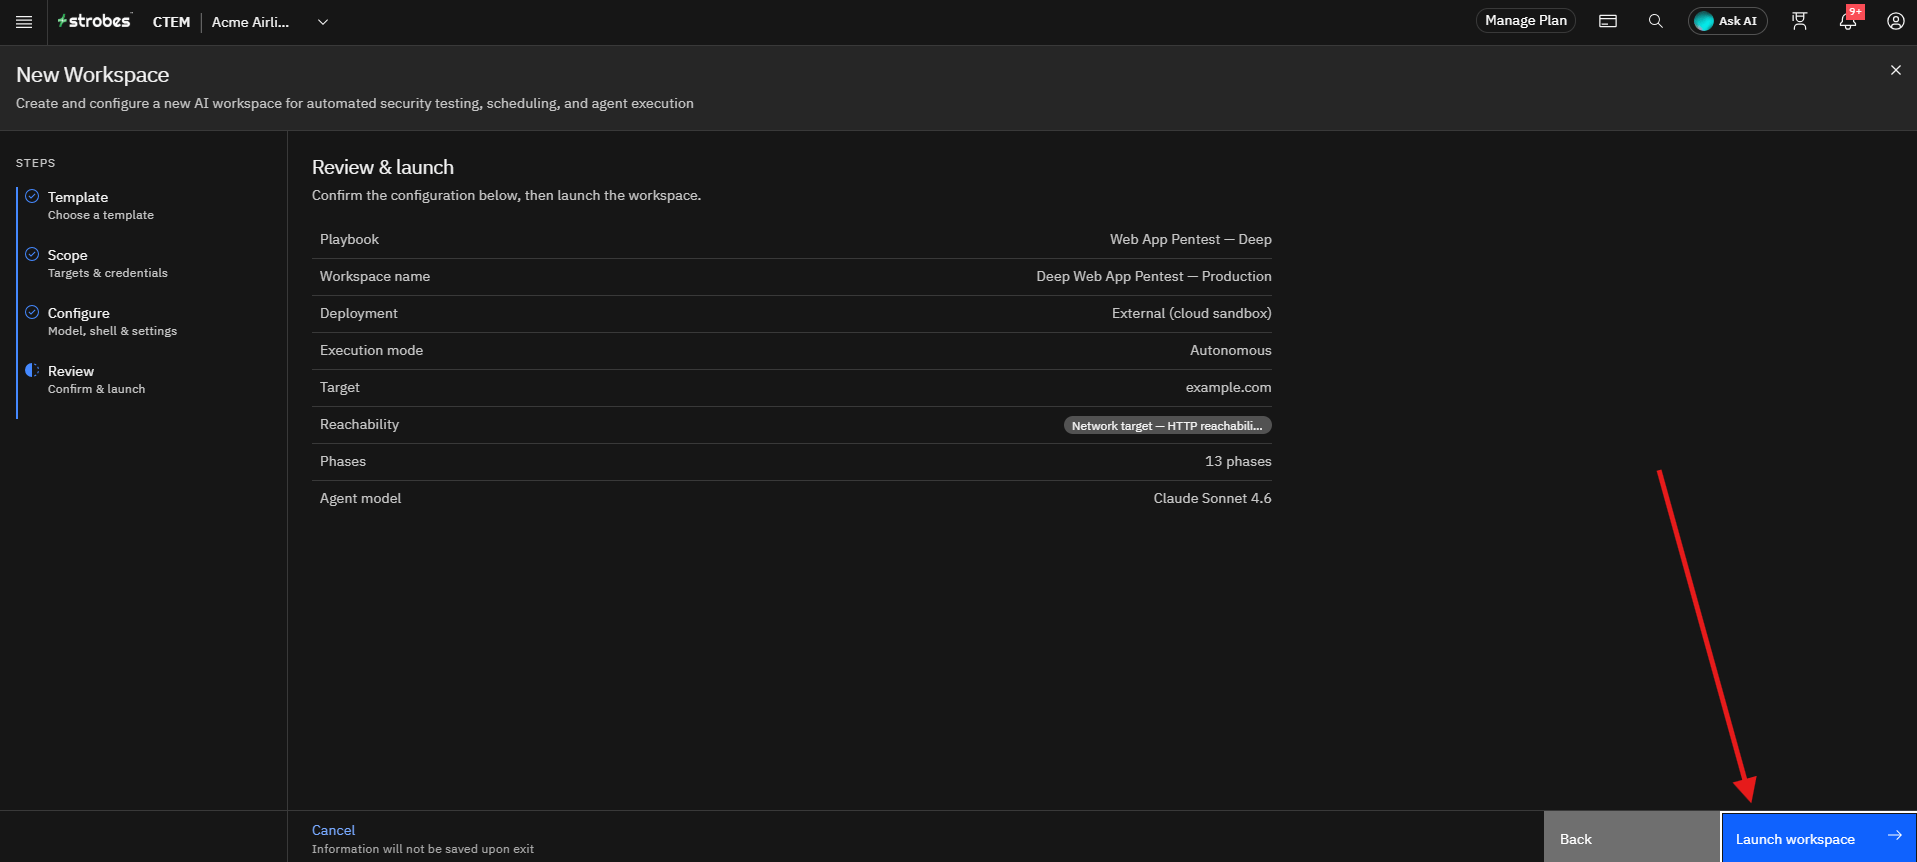The image size is (1917, 862).
Task: Open the search magnifier icon
Action: (1656, 21)
